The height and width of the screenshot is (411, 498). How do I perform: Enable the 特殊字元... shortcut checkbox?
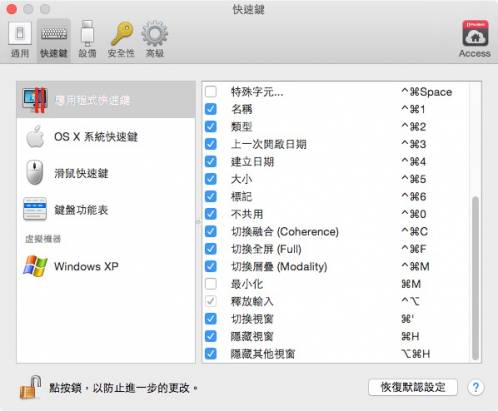click(x=211, y=91)
